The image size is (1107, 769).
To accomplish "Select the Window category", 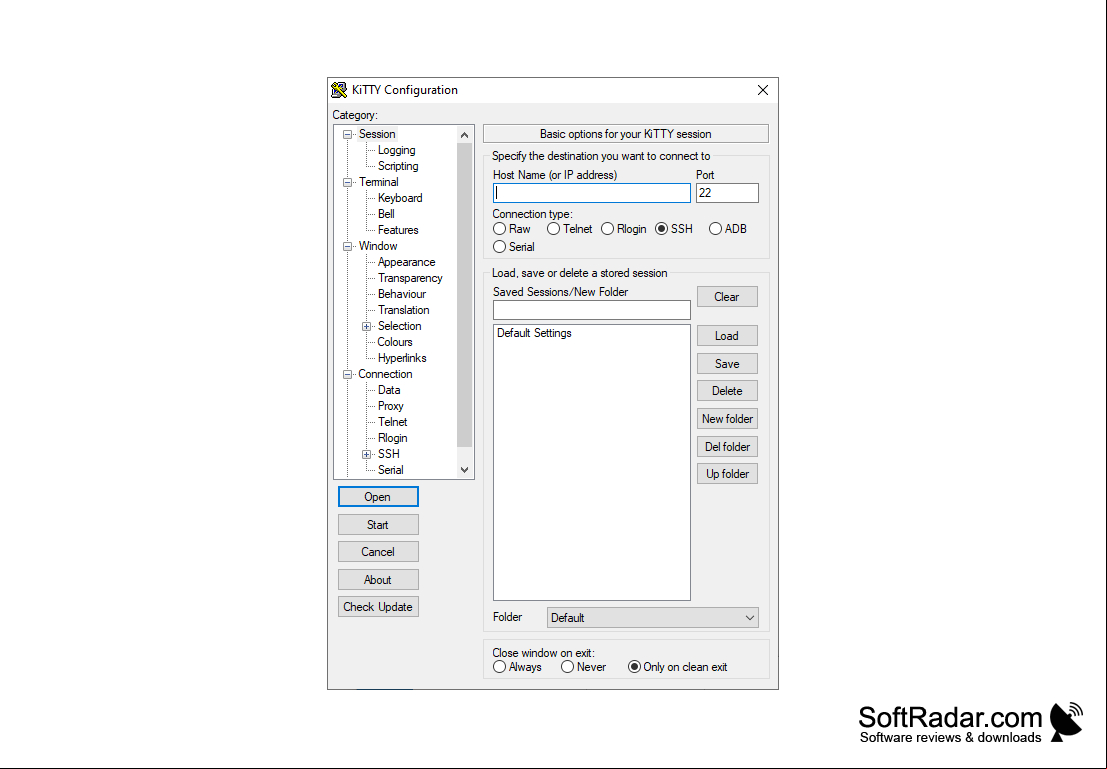I will [x=378, y=246].
